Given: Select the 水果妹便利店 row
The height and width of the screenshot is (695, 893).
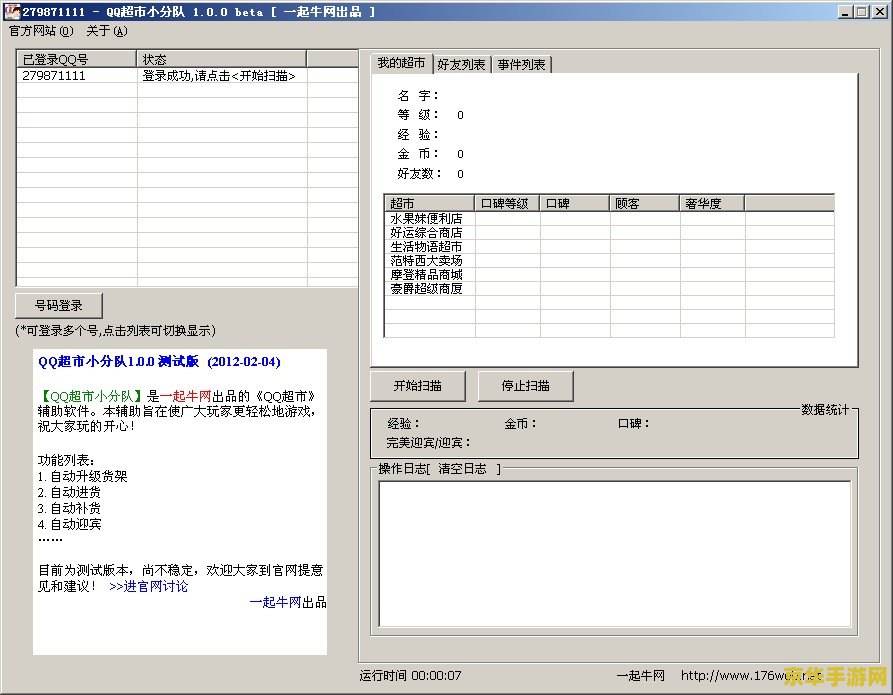Looking at the screenshot, I should pyautogui.click(x=426, y=218).
